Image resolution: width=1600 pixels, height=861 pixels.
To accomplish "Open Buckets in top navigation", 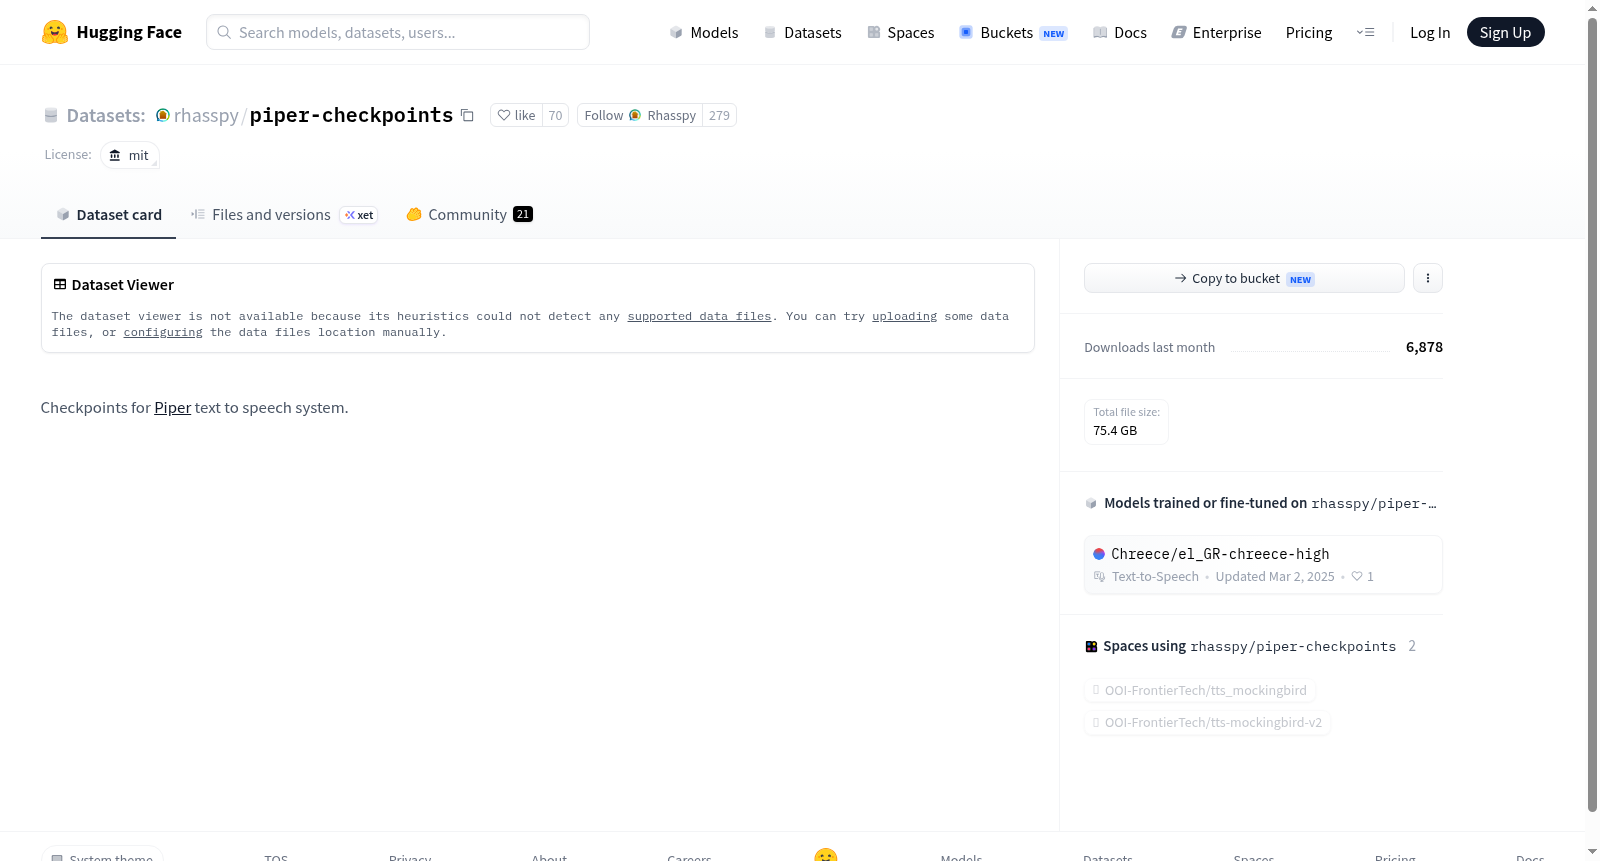I will pos(1013,32).
